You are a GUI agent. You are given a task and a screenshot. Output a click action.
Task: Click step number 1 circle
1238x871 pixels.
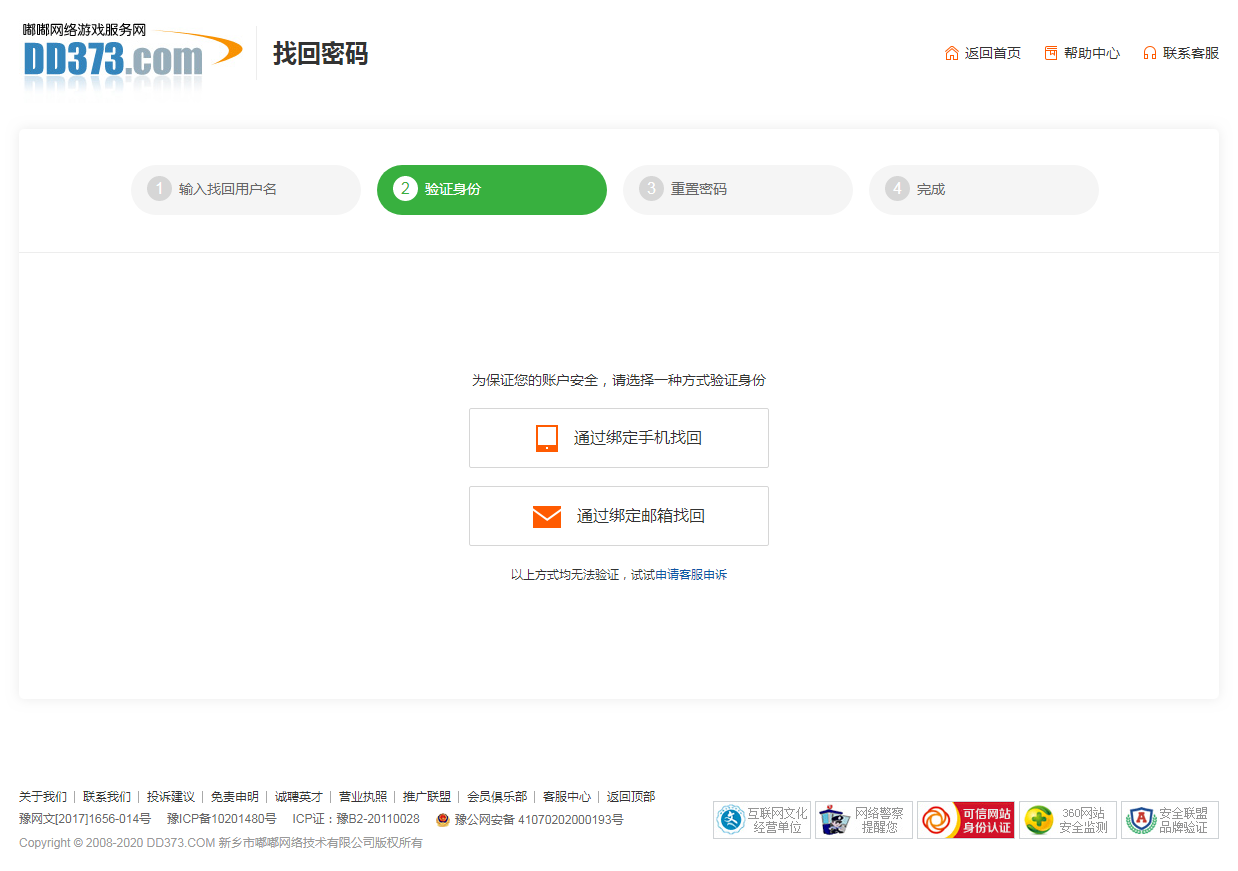(x=159, y=188)
